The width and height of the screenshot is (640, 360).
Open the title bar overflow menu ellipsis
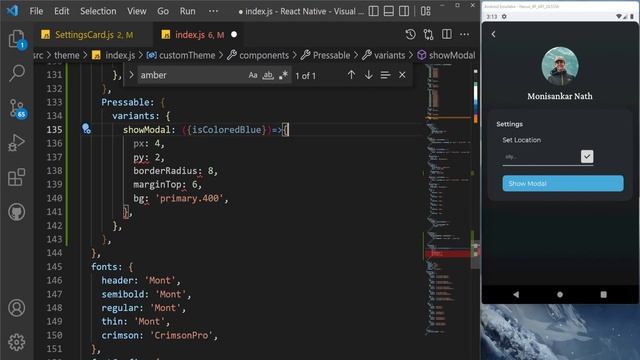(213, 11)
